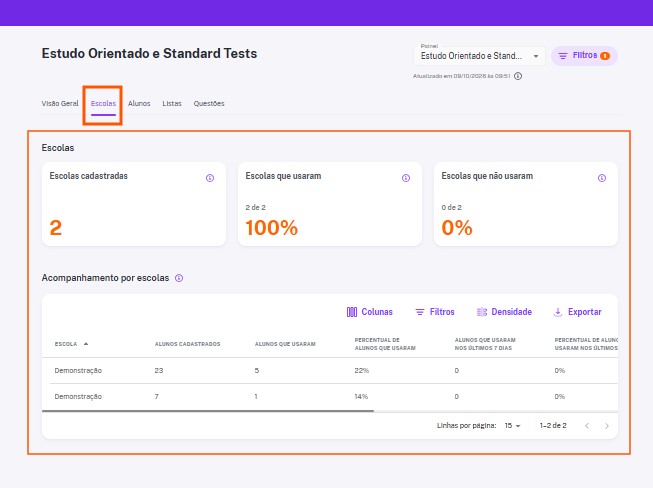This screenshot has height=488, width=653.
Task: Open table Filtros in toolbar
Action: point(435,312)
